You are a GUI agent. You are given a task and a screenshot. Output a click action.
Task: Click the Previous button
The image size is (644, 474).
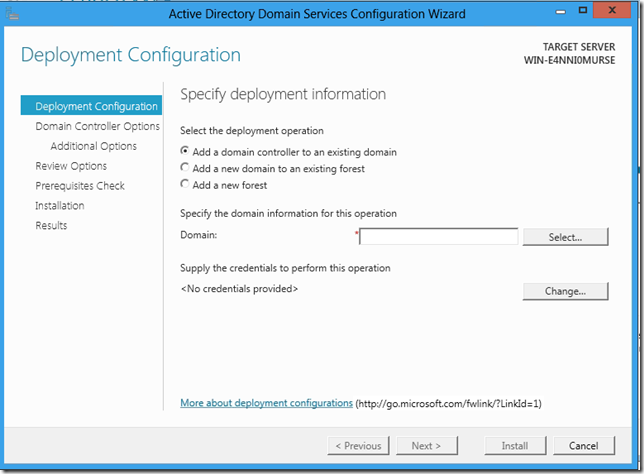359,446
